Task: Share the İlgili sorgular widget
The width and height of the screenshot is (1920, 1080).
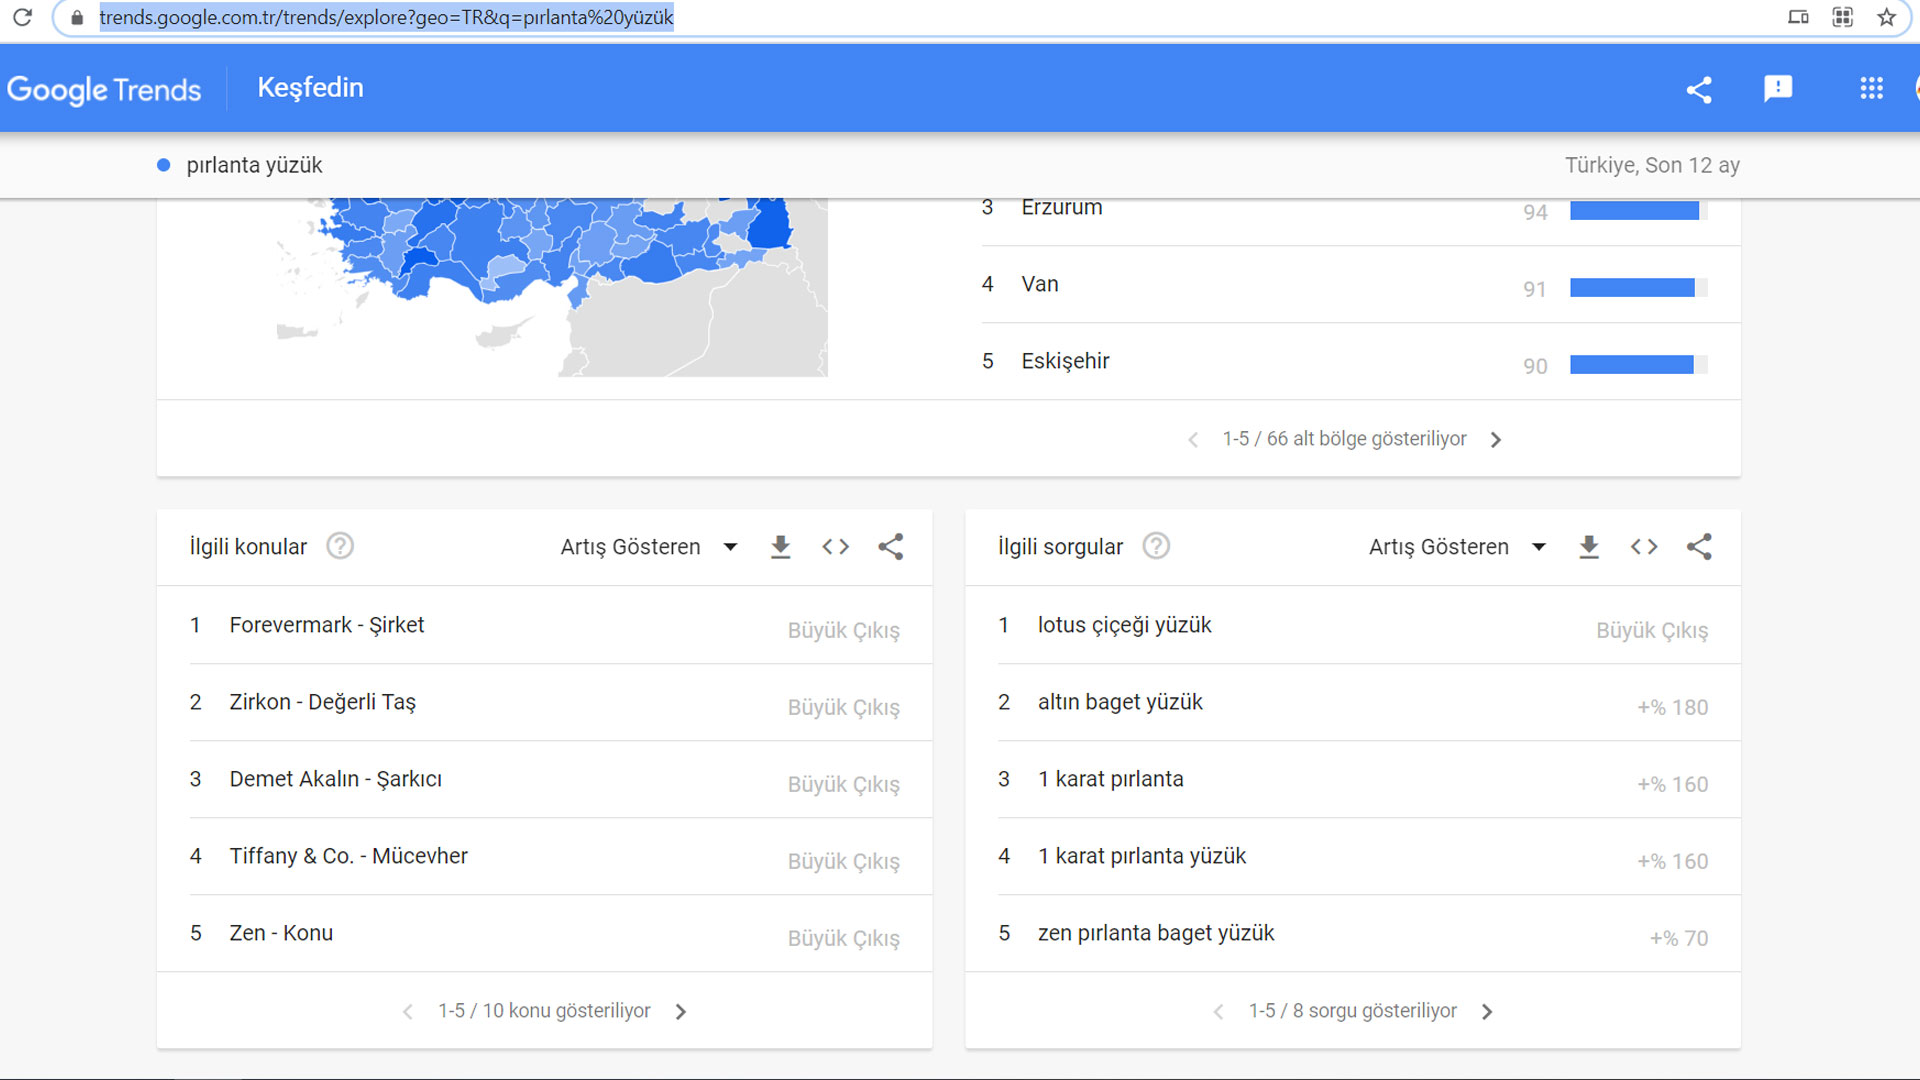Action: pyautogui.click(x=1699, y=547)
